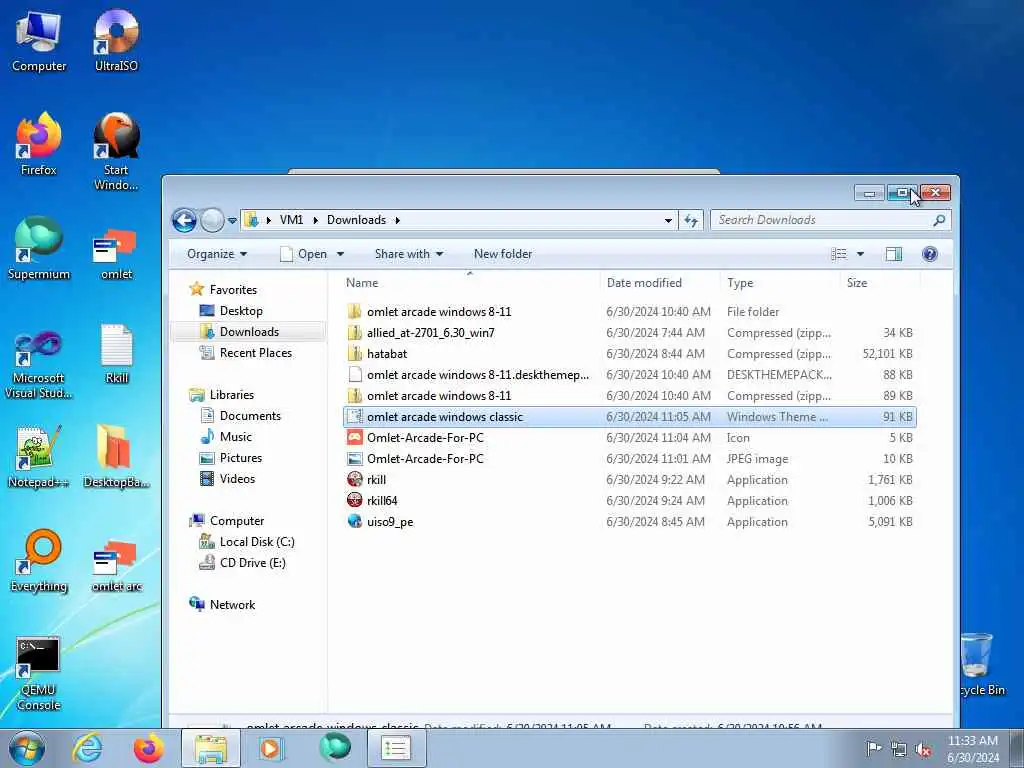Select the Start Windo... desktop shortcut
The image size is (1024, 768).
[116, 153]
